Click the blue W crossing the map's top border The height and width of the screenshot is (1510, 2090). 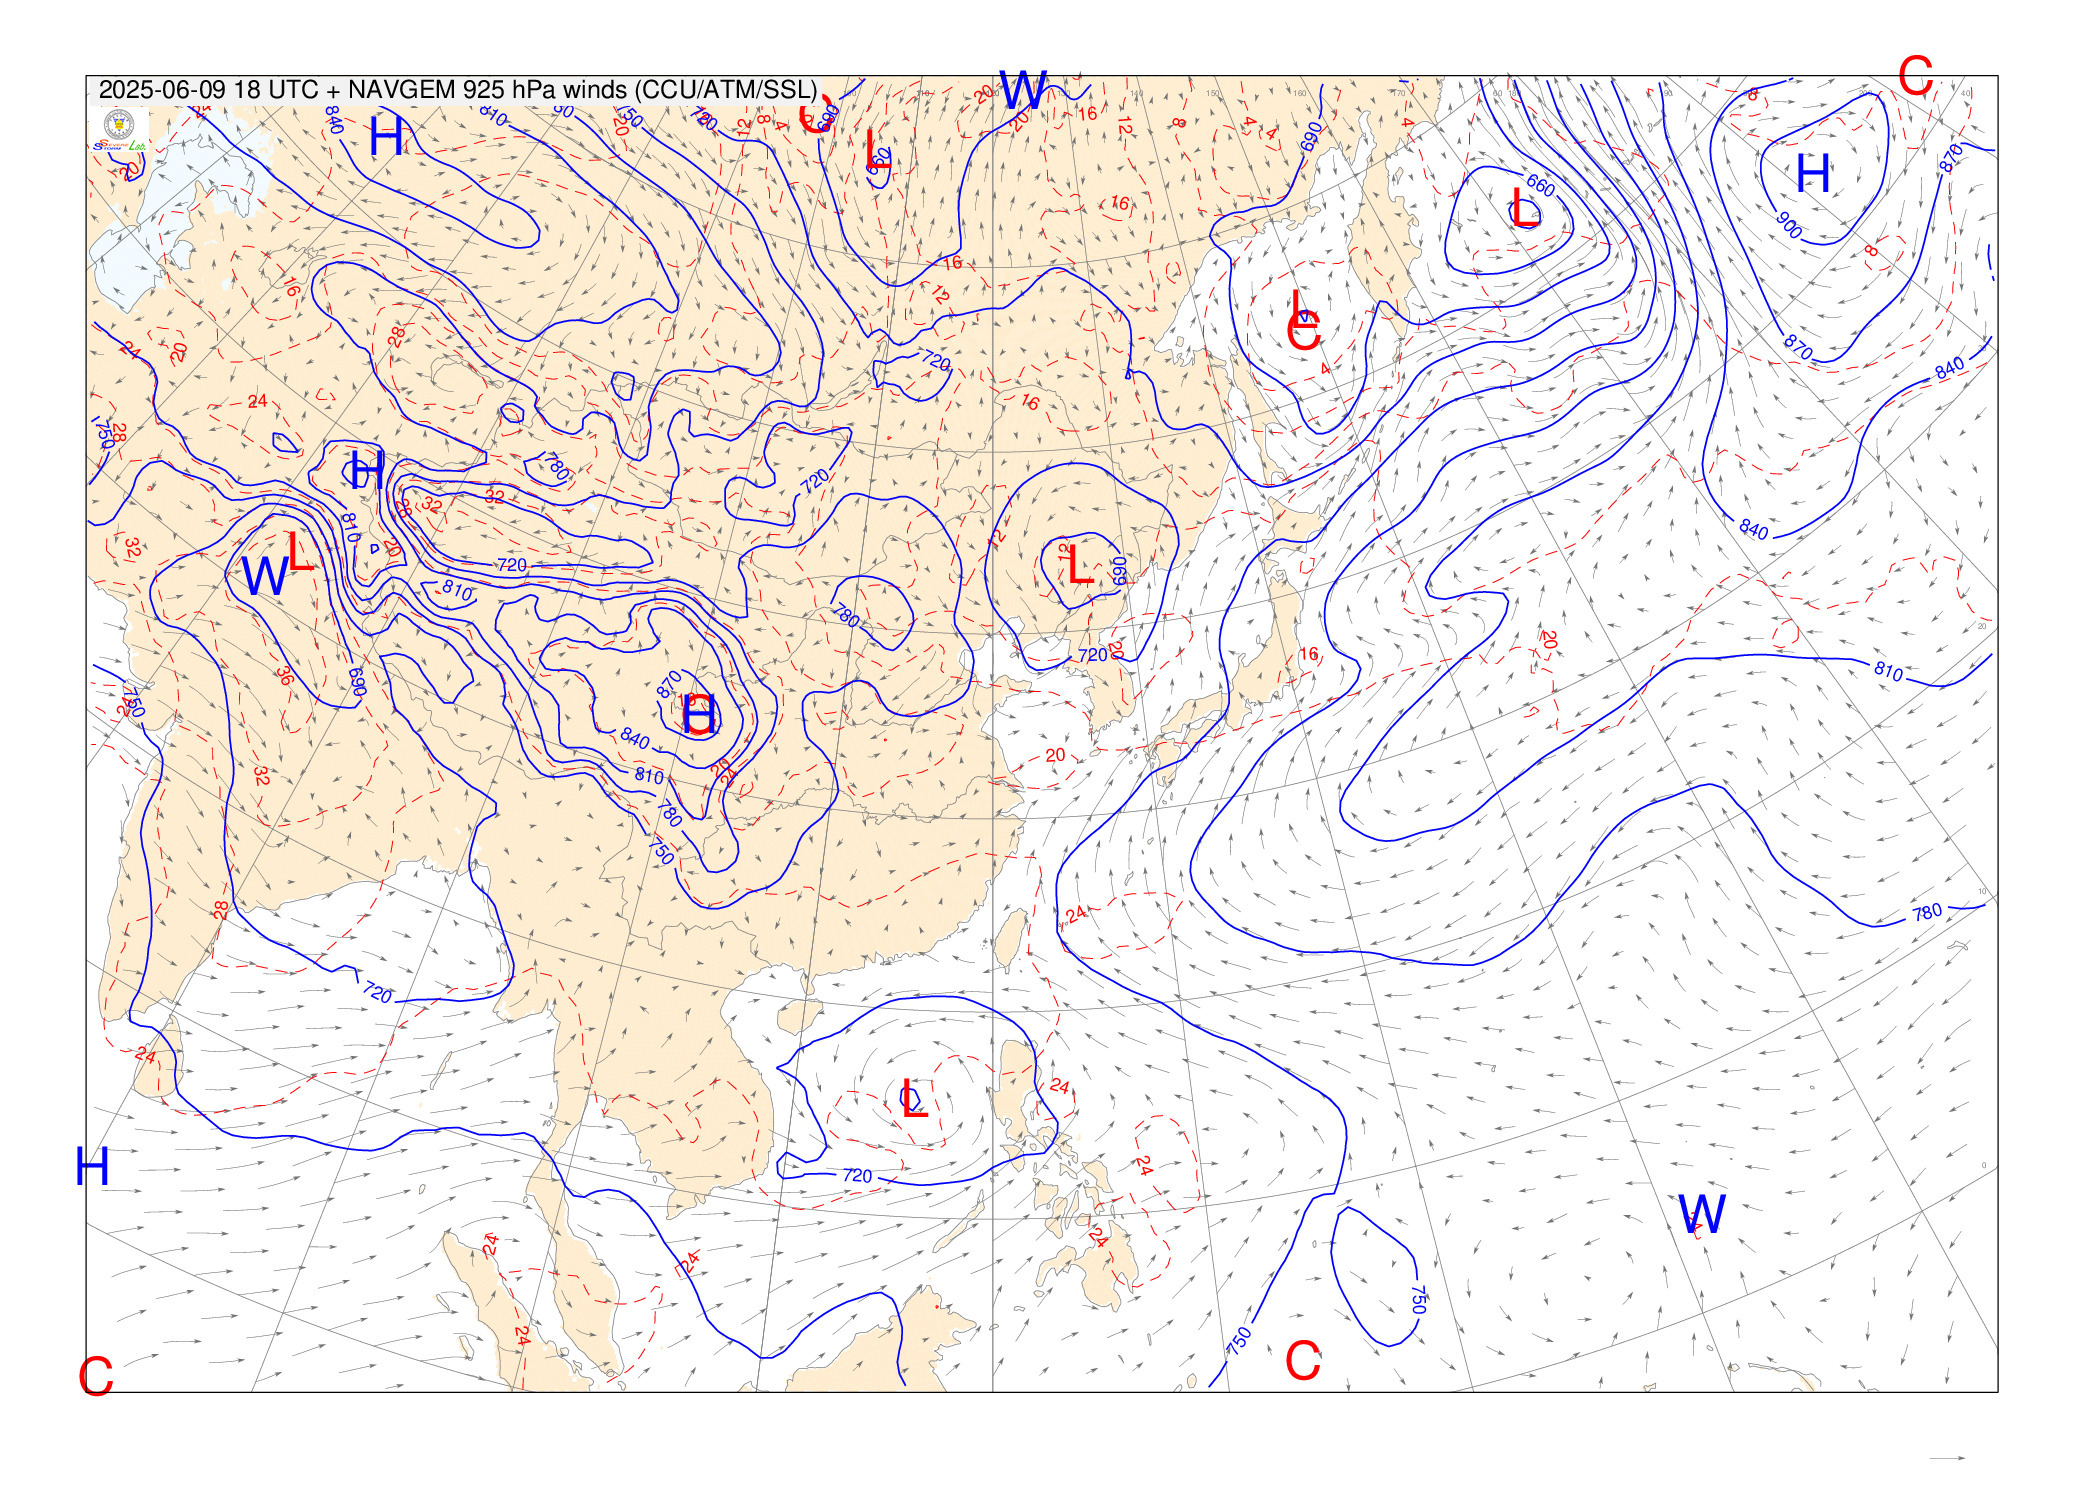click(x=1023, y=91)
